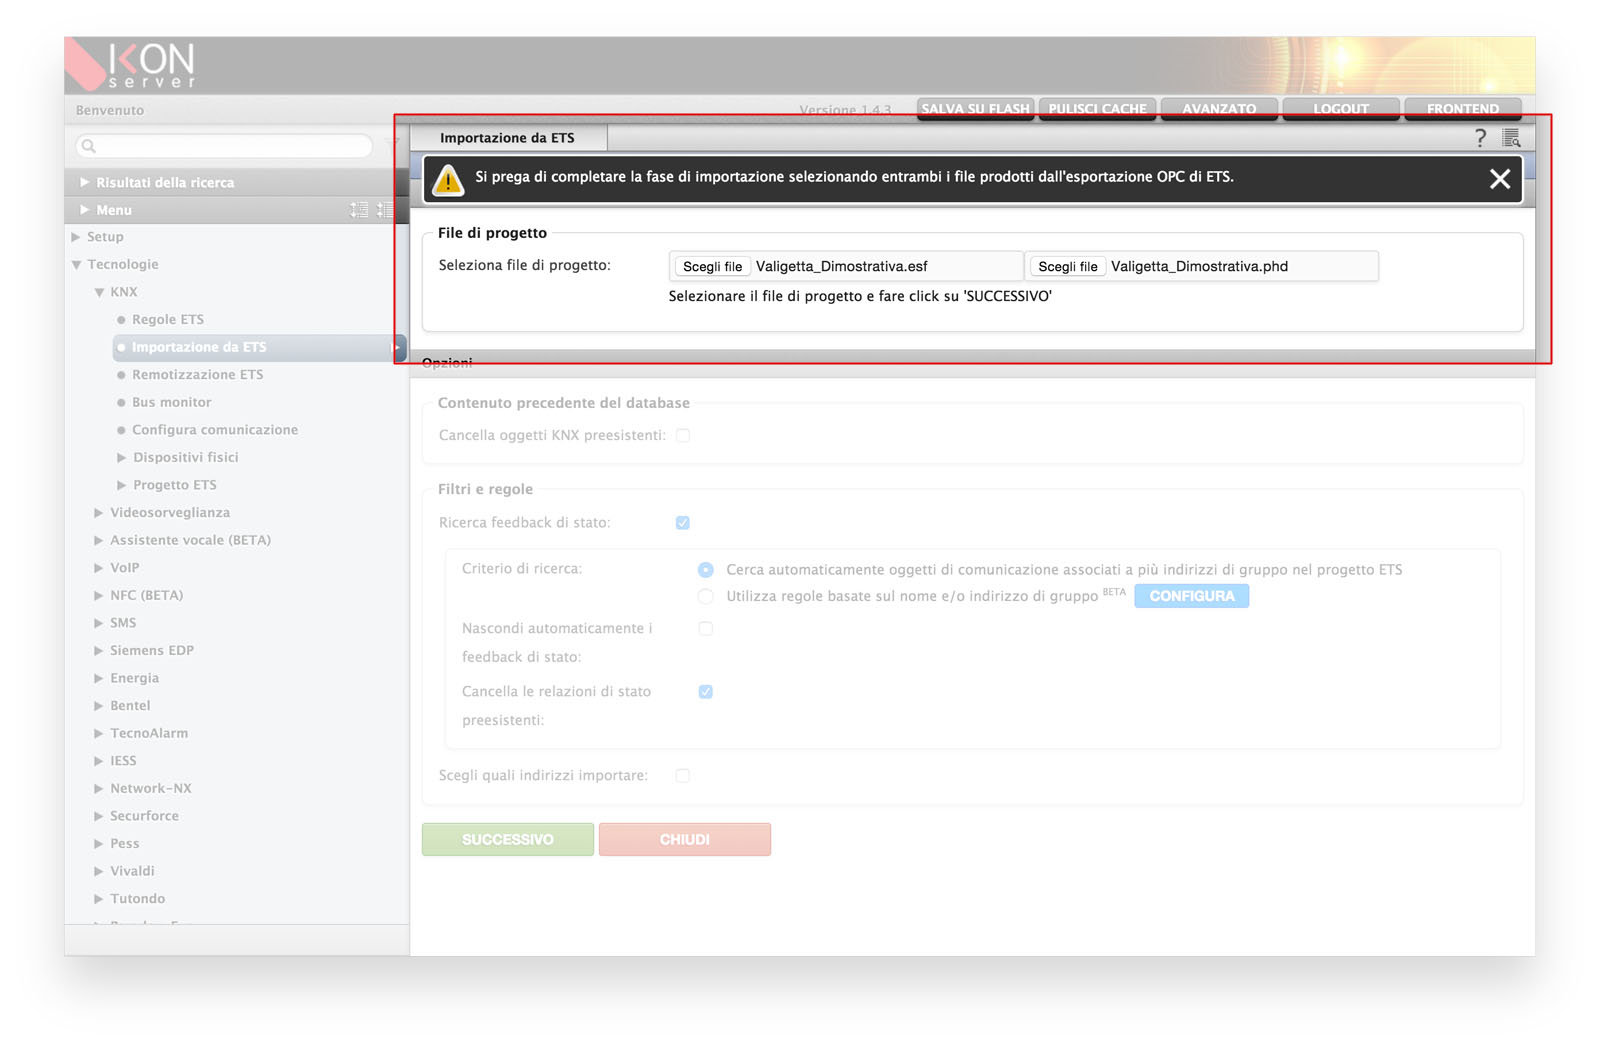Select the Importazione da ETS tab
This screenshot has height=1048, width=1600.
pyautogui.click(x=508, y=138)
